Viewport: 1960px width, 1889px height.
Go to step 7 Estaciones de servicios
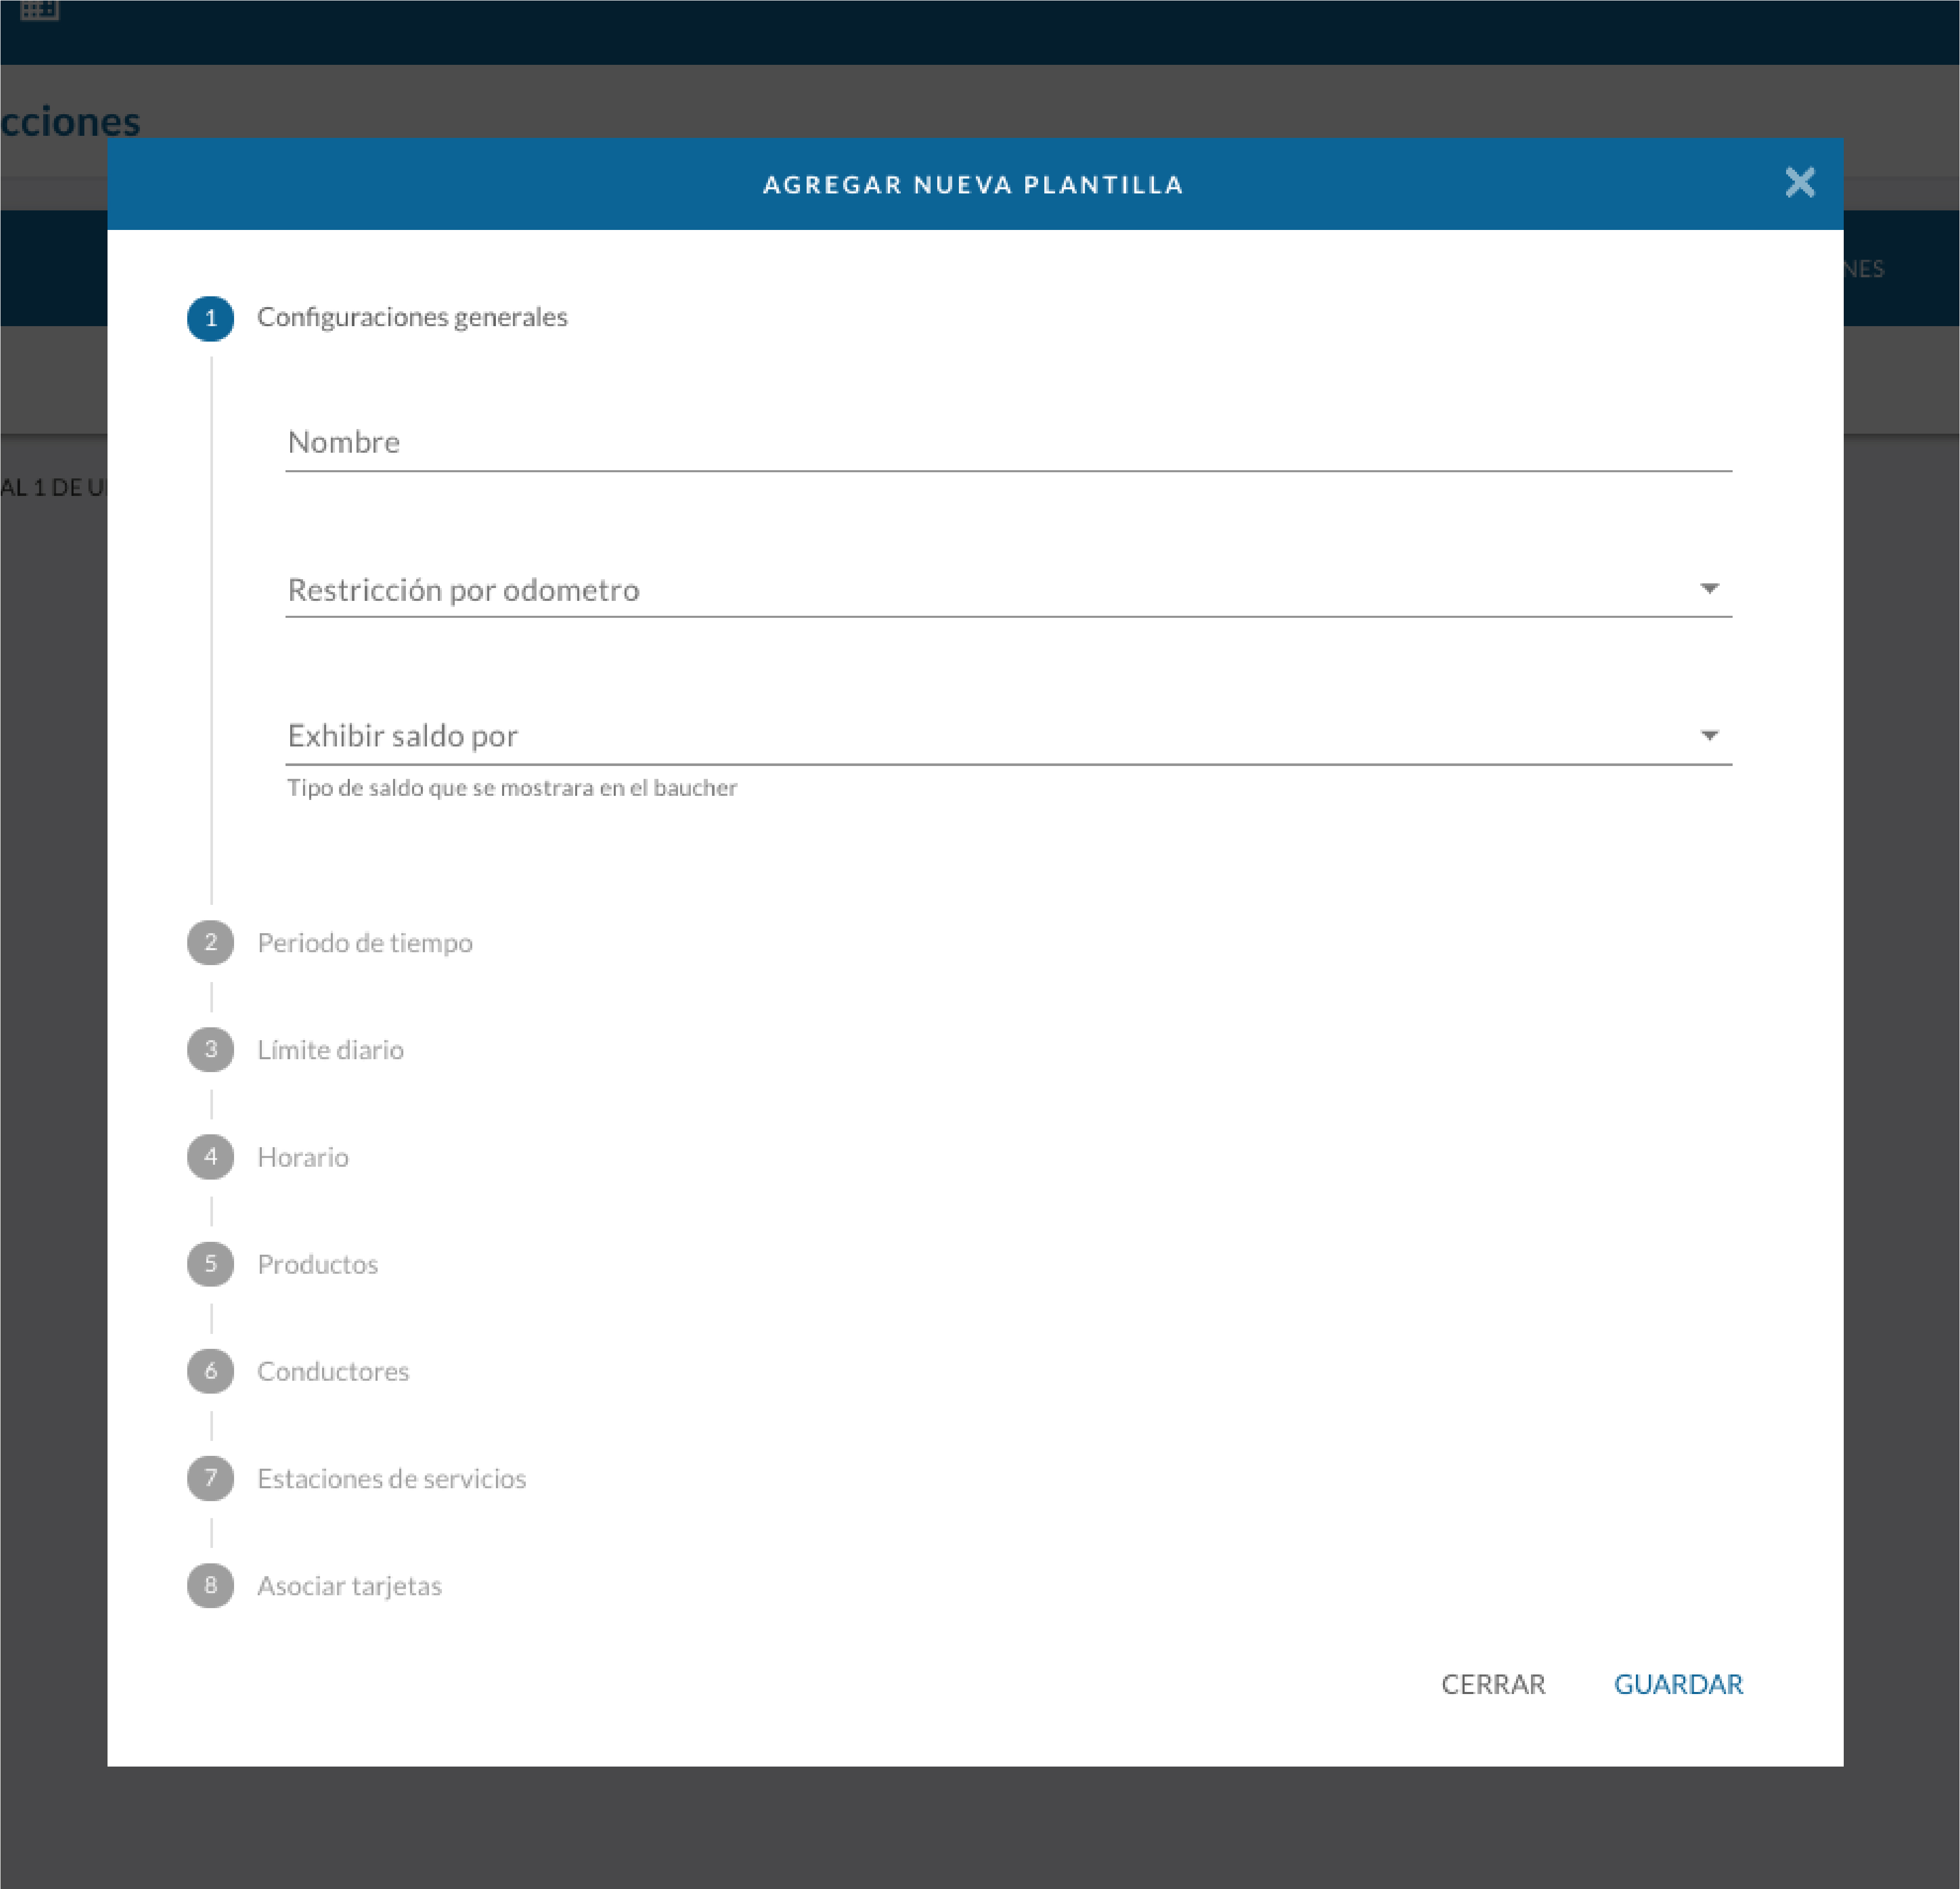[357, 1478]
